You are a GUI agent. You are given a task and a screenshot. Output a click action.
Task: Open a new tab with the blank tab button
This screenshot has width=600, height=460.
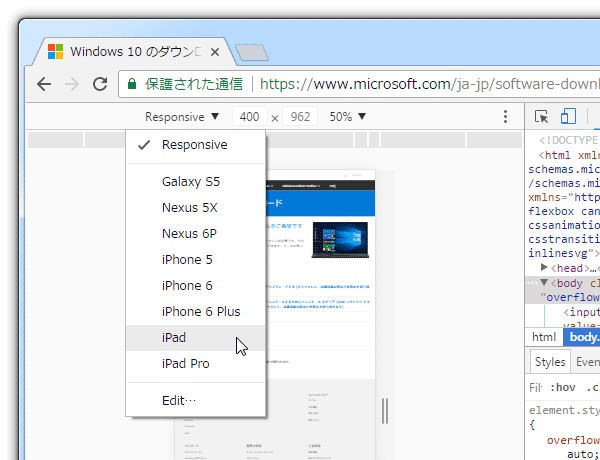(x=251, y=53)
